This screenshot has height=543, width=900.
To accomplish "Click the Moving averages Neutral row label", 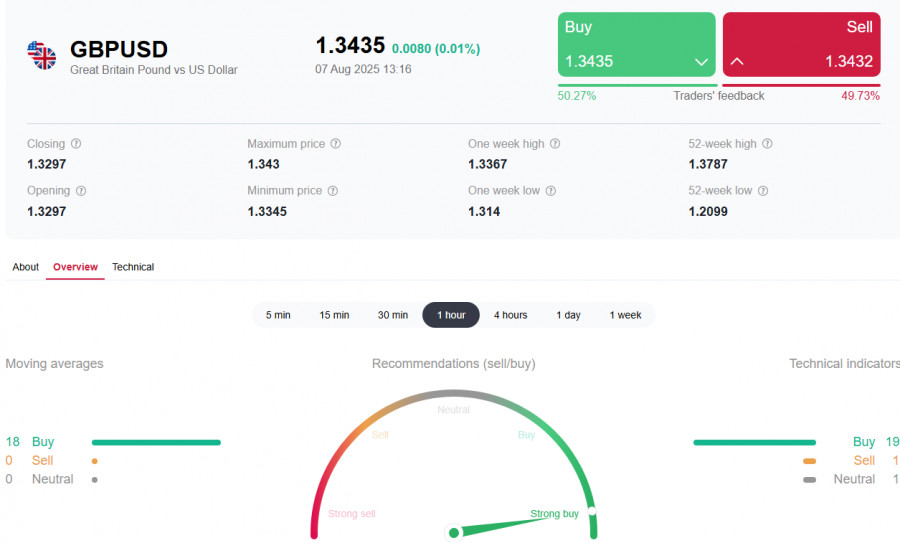I will [x=53, y=479].
